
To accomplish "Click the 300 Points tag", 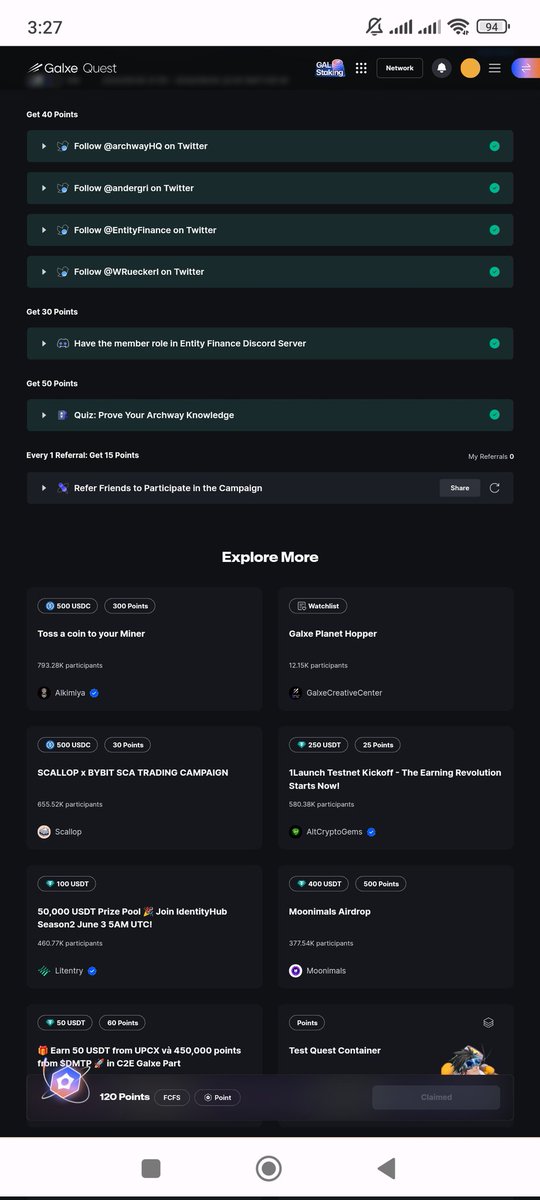I will pos(130,606).
